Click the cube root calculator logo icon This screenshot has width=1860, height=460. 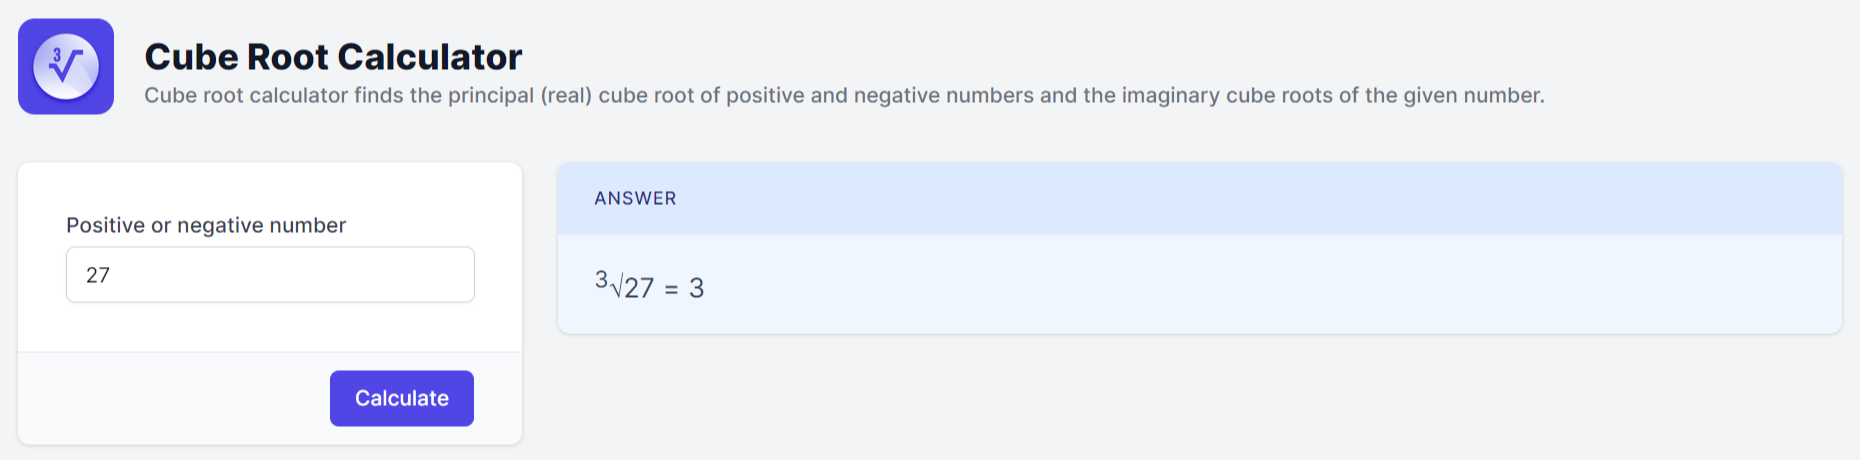tap(66, 66)
